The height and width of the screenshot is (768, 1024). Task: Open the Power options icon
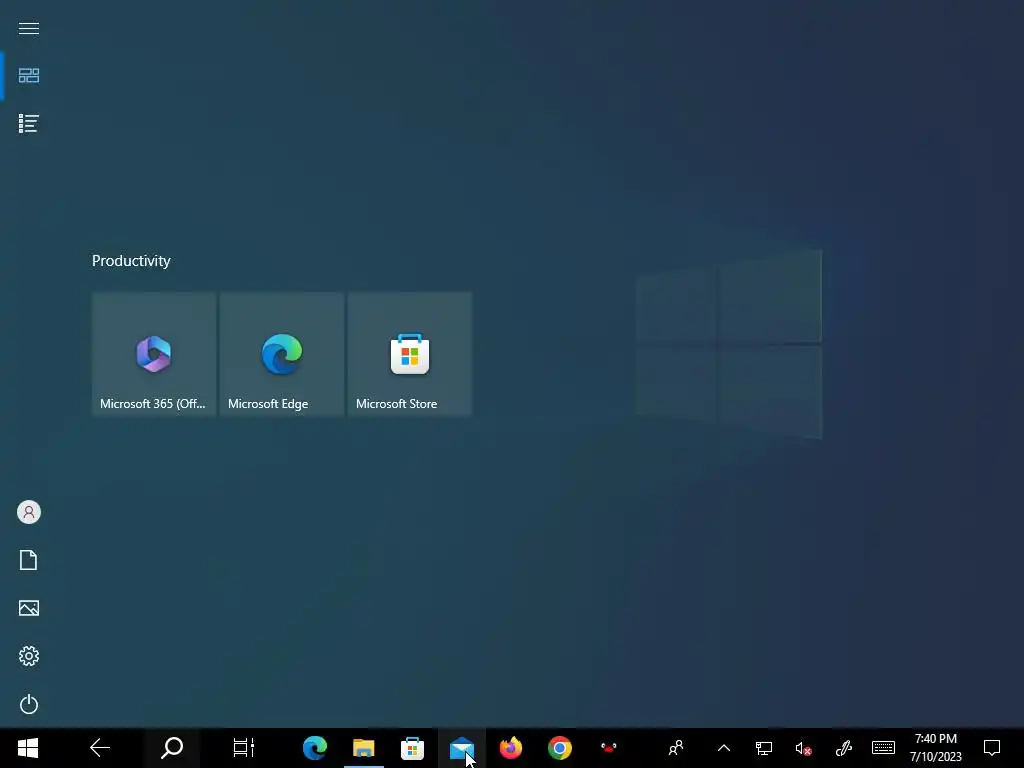tap(29, 704)
